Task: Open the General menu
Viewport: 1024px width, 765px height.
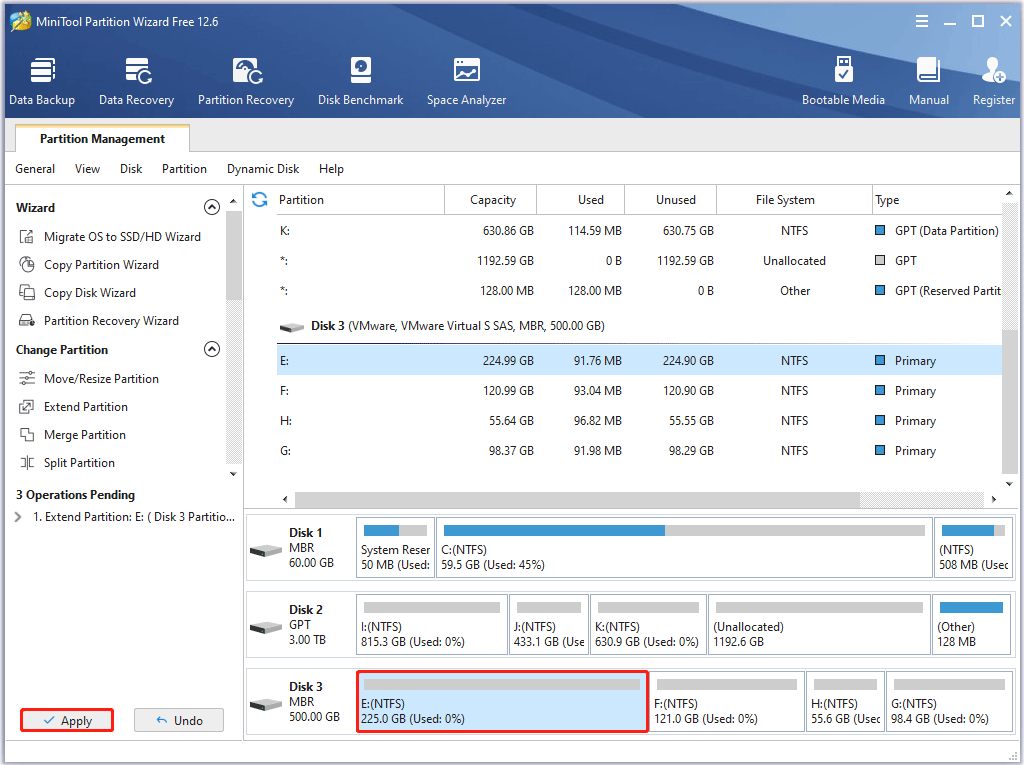Action: (x=35, y=169)
